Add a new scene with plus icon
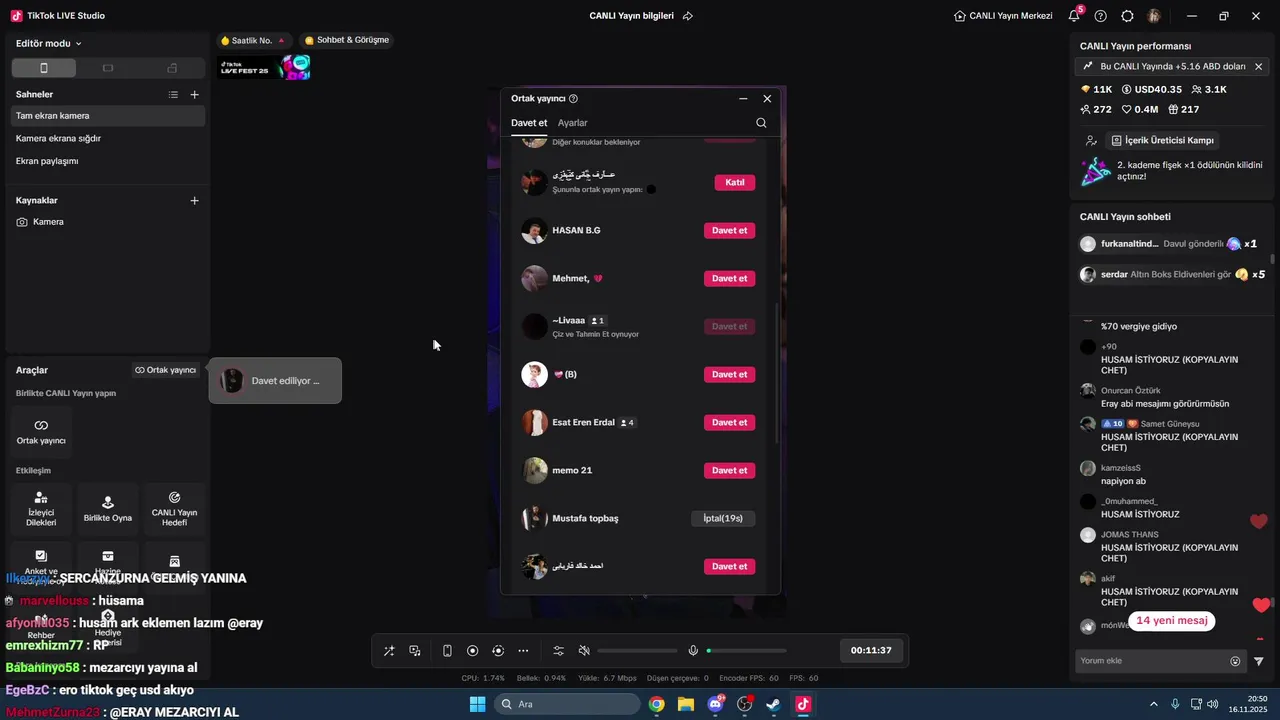Image resolution: width=1280 pixels, height=720 pixels. click(195, 95)
